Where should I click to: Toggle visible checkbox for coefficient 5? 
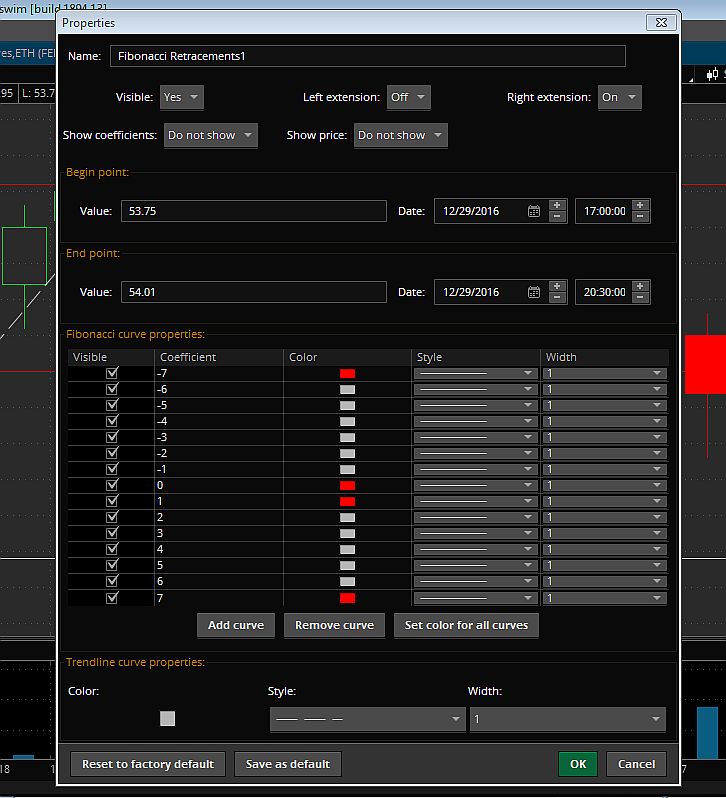coord(112,565)
